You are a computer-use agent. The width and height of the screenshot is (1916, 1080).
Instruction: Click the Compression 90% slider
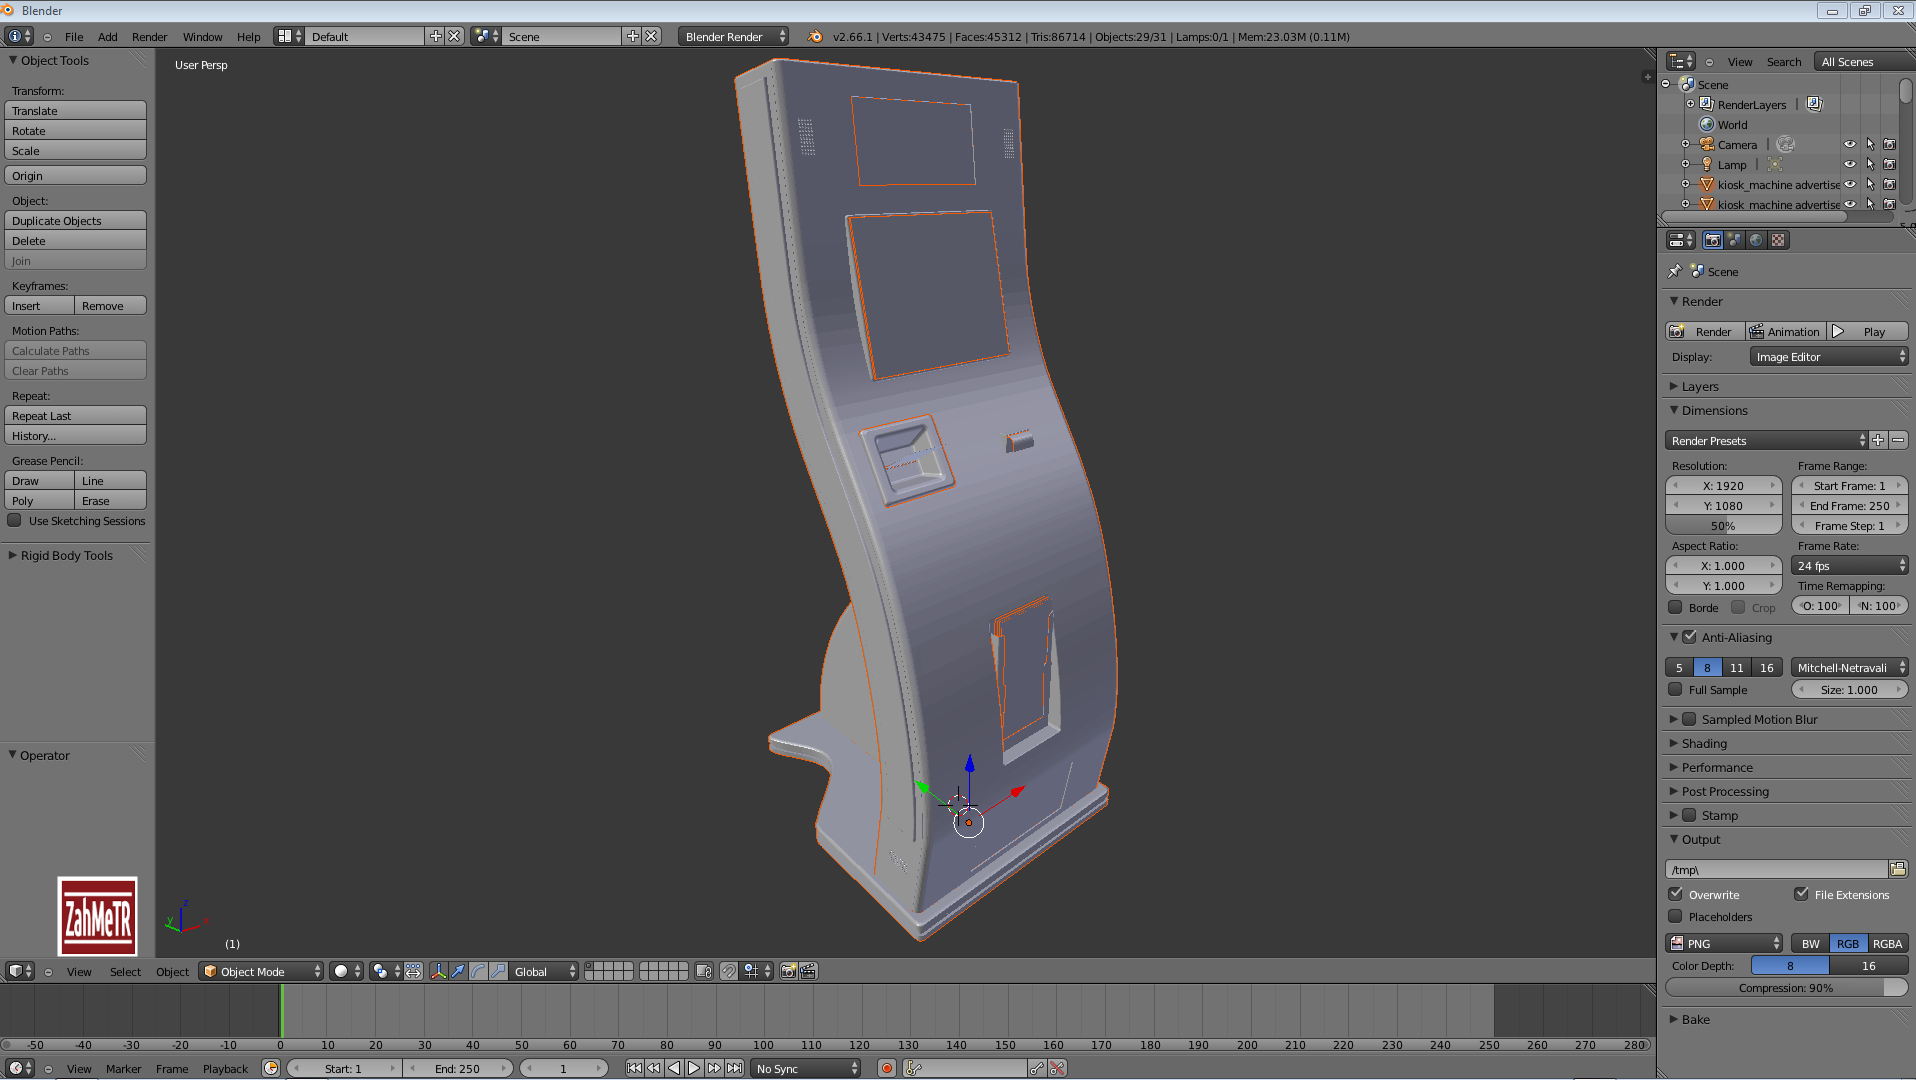point(1786,987)
